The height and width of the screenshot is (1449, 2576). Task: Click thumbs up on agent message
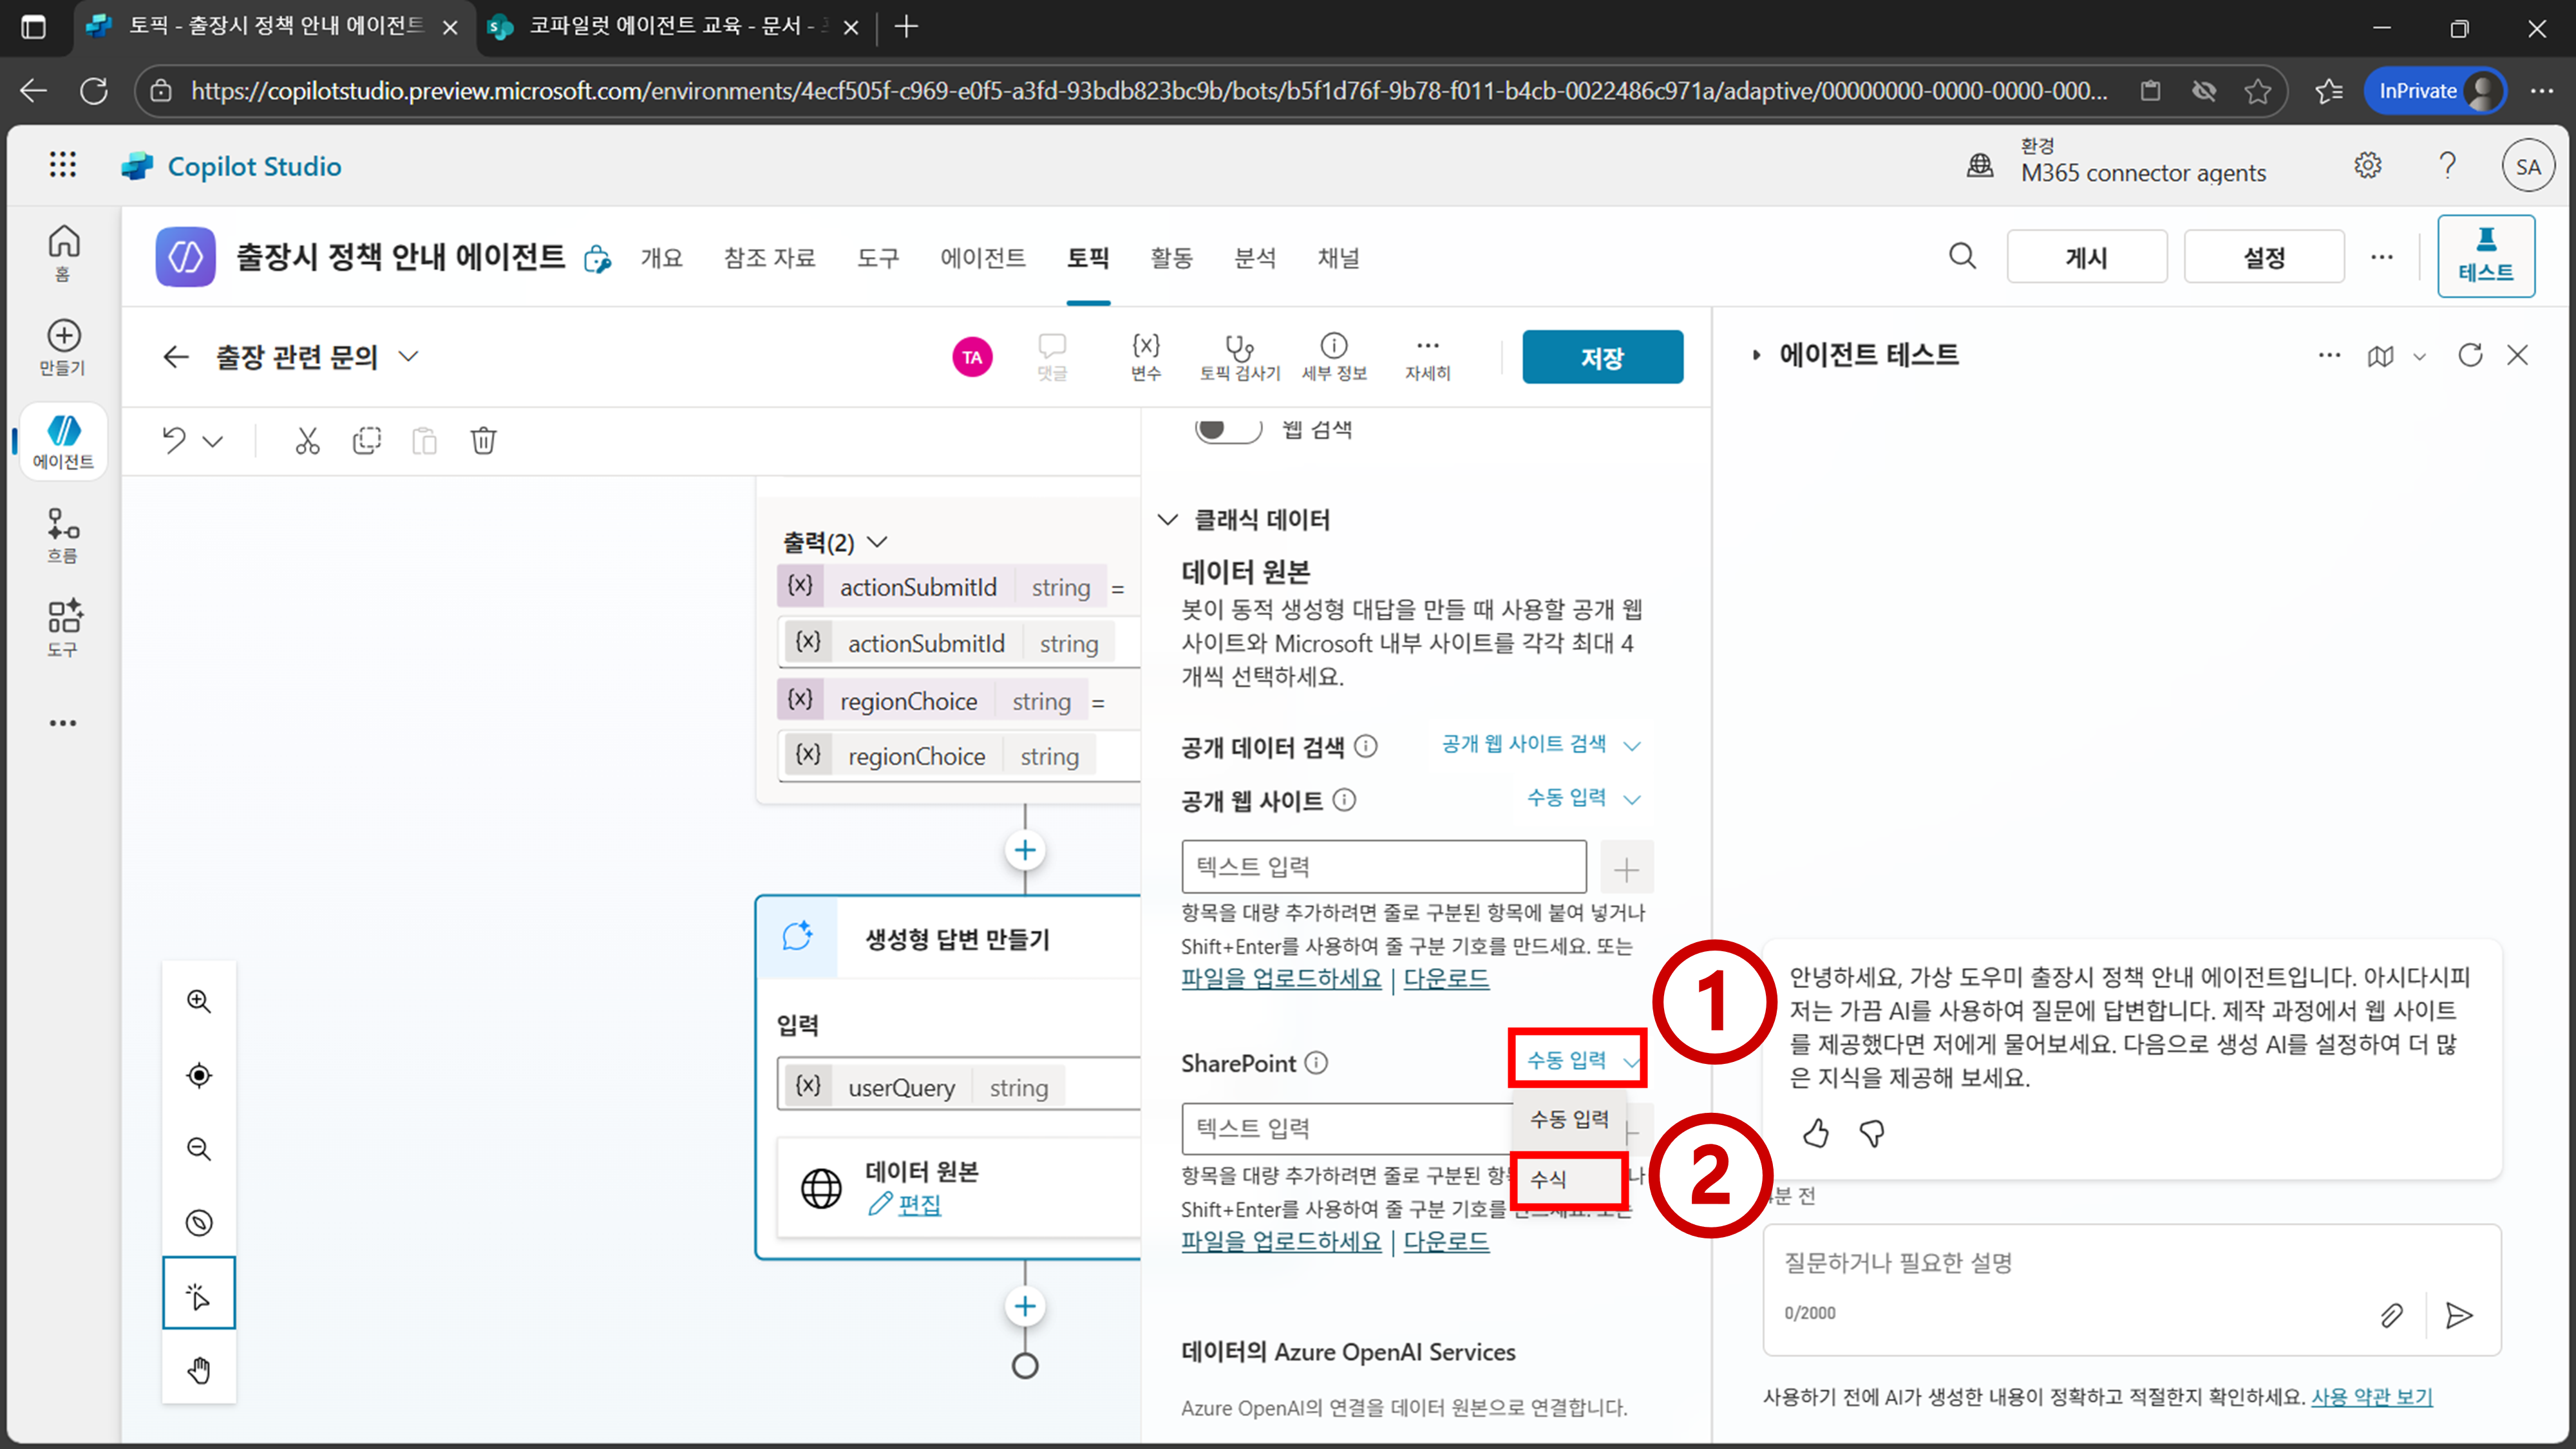tap(1816, 1133)
